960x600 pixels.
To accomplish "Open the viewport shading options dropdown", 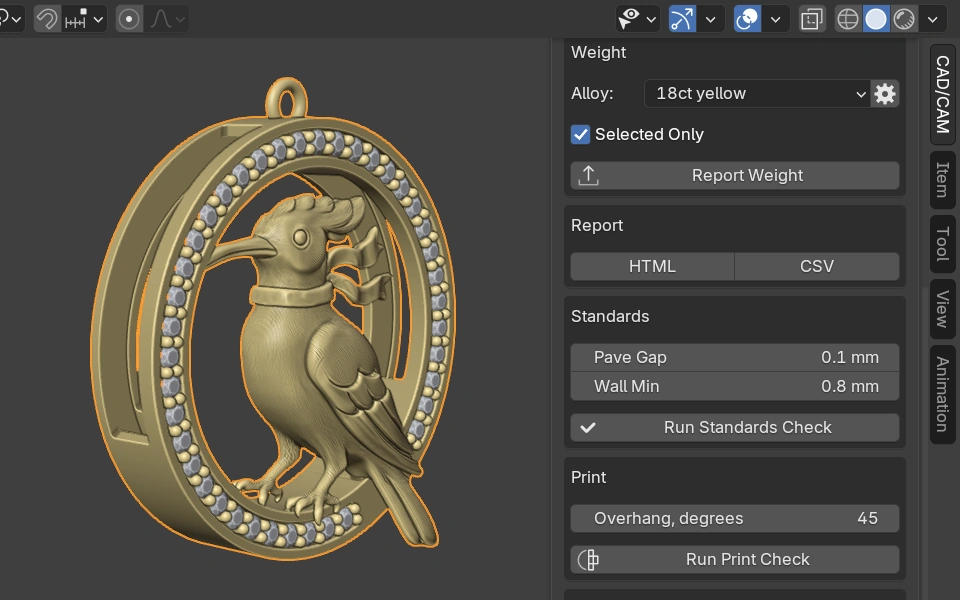I will point(932,19).
